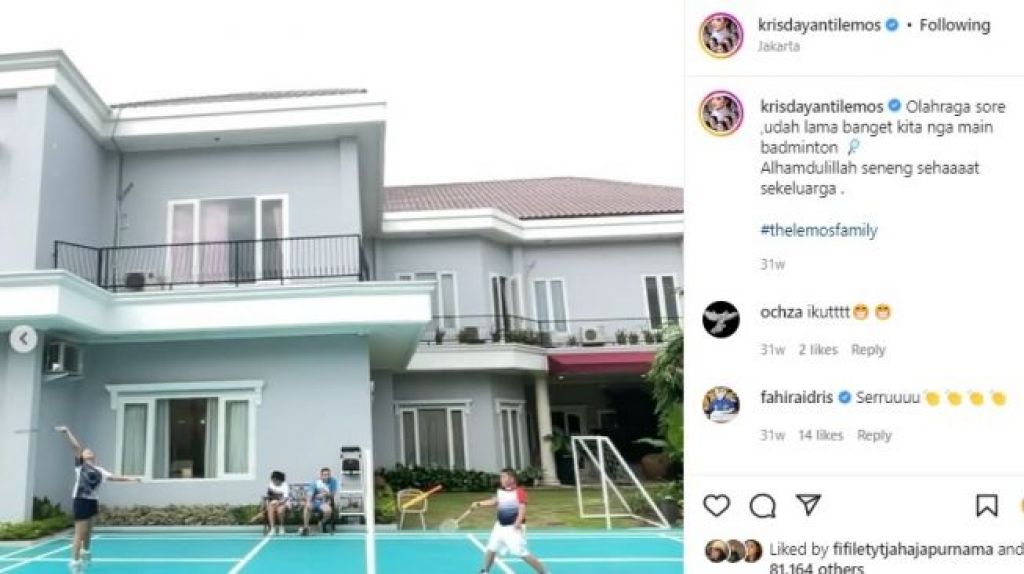The height and width of the screenshot is (574, 1024).
Task: Click the krisdayantilemos avatar beside caption
Action: pos(721,113)
